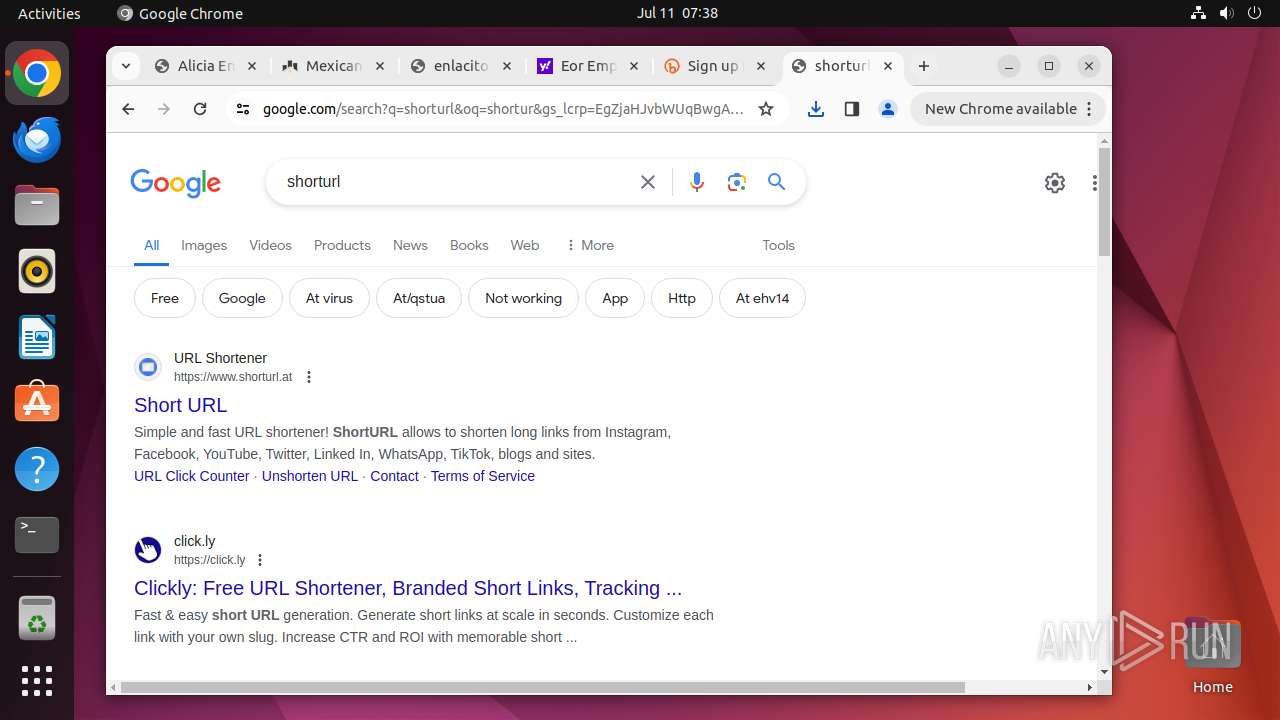
Task: Open Files manager from the dock
Action: click(x=37, y=205)
